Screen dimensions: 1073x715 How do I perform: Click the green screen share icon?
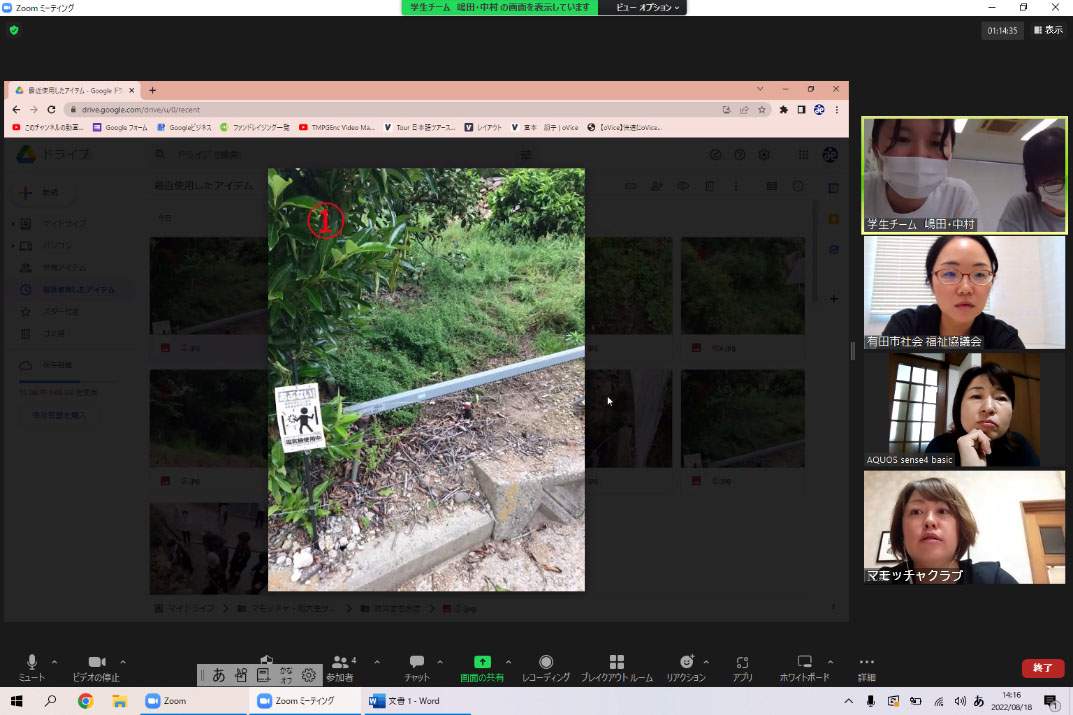[x=482, y=662]
